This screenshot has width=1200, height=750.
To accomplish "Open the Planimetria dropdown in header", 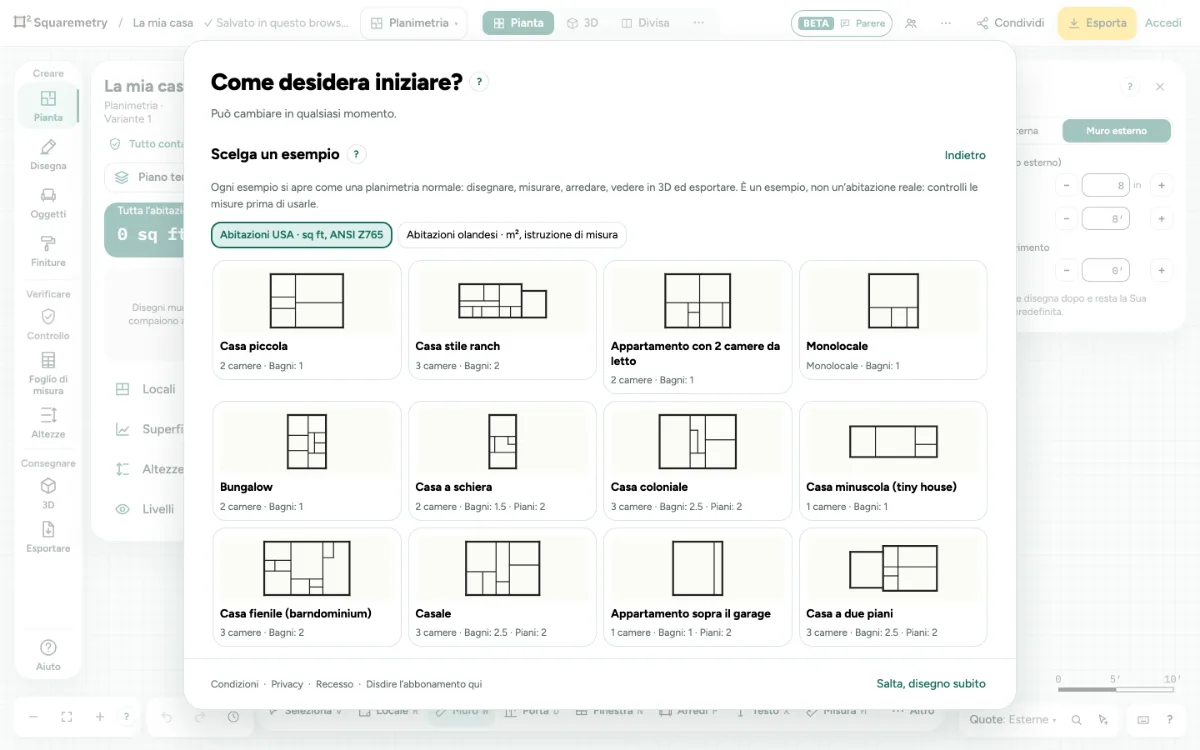I will (x=414, y=23).
